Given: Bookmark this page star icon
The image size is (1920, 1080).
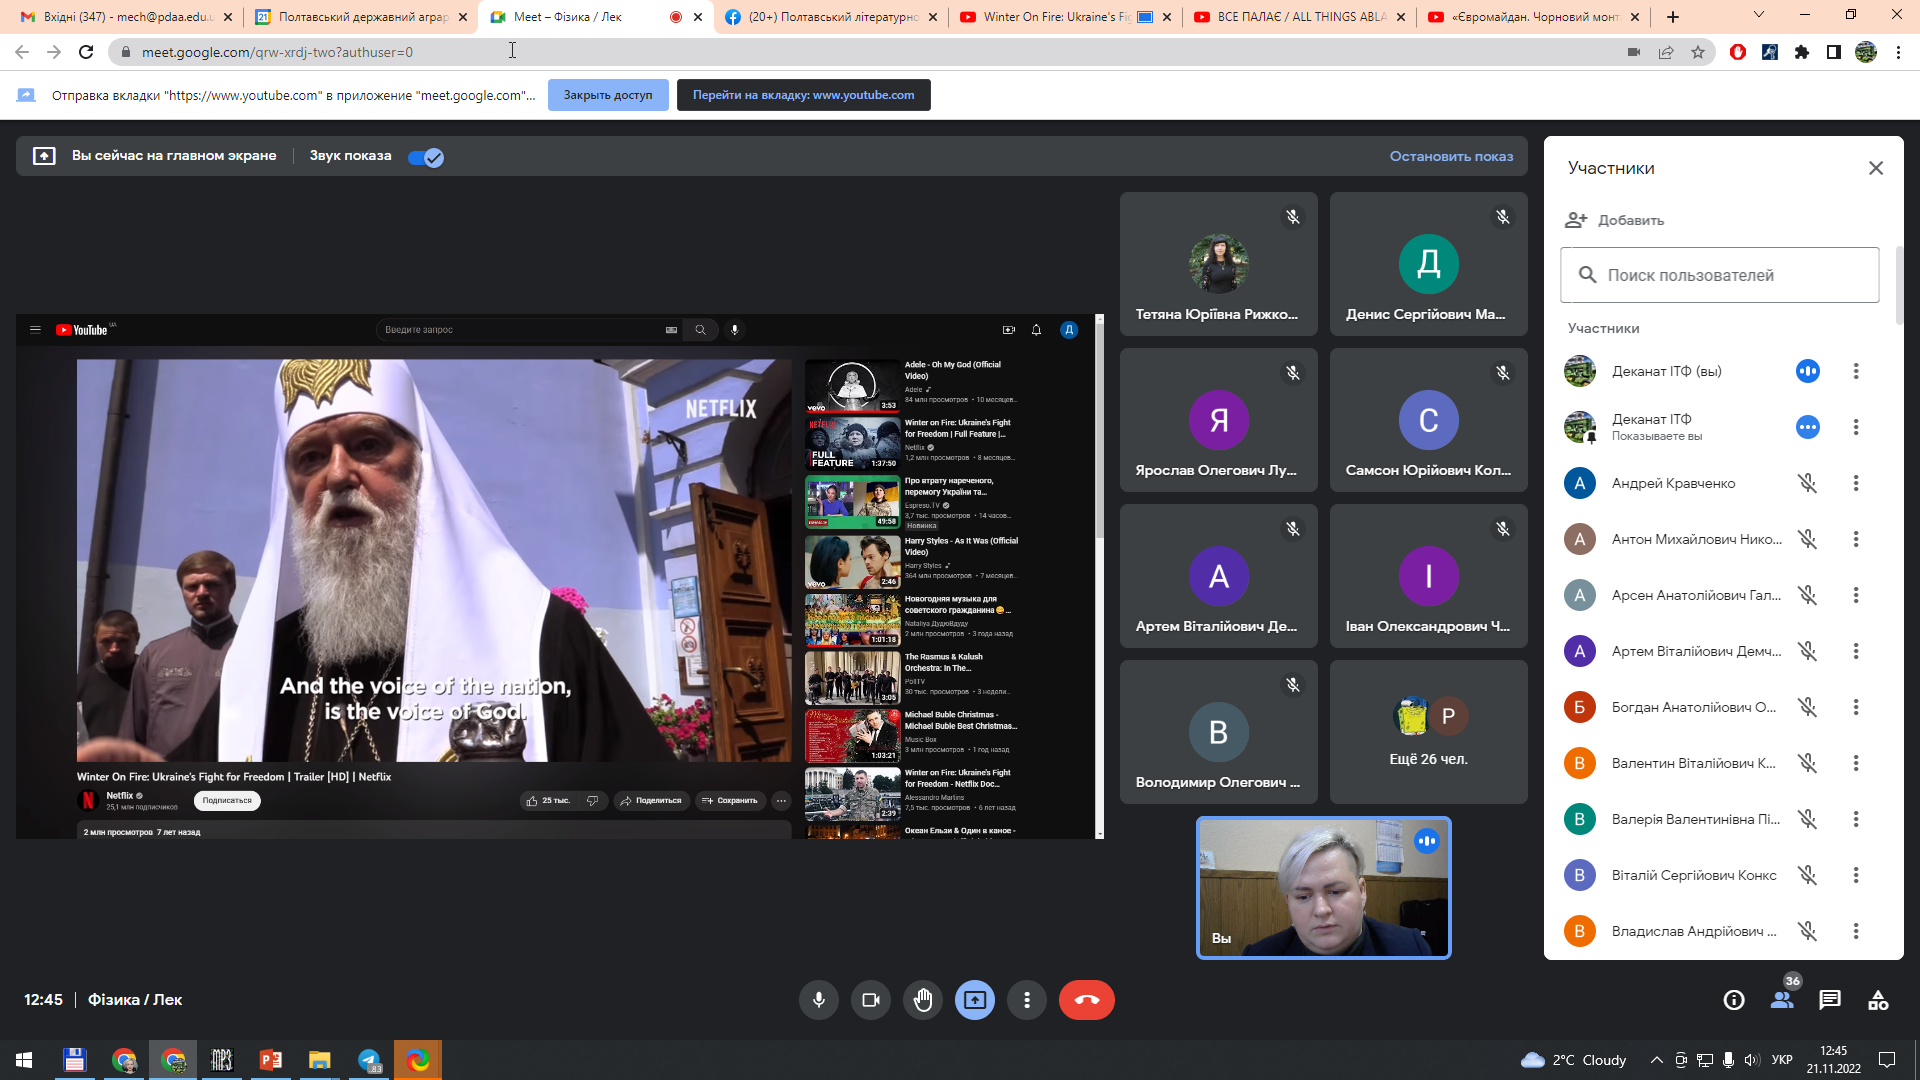Looking at the screenshot, I should coord(1698,52).
